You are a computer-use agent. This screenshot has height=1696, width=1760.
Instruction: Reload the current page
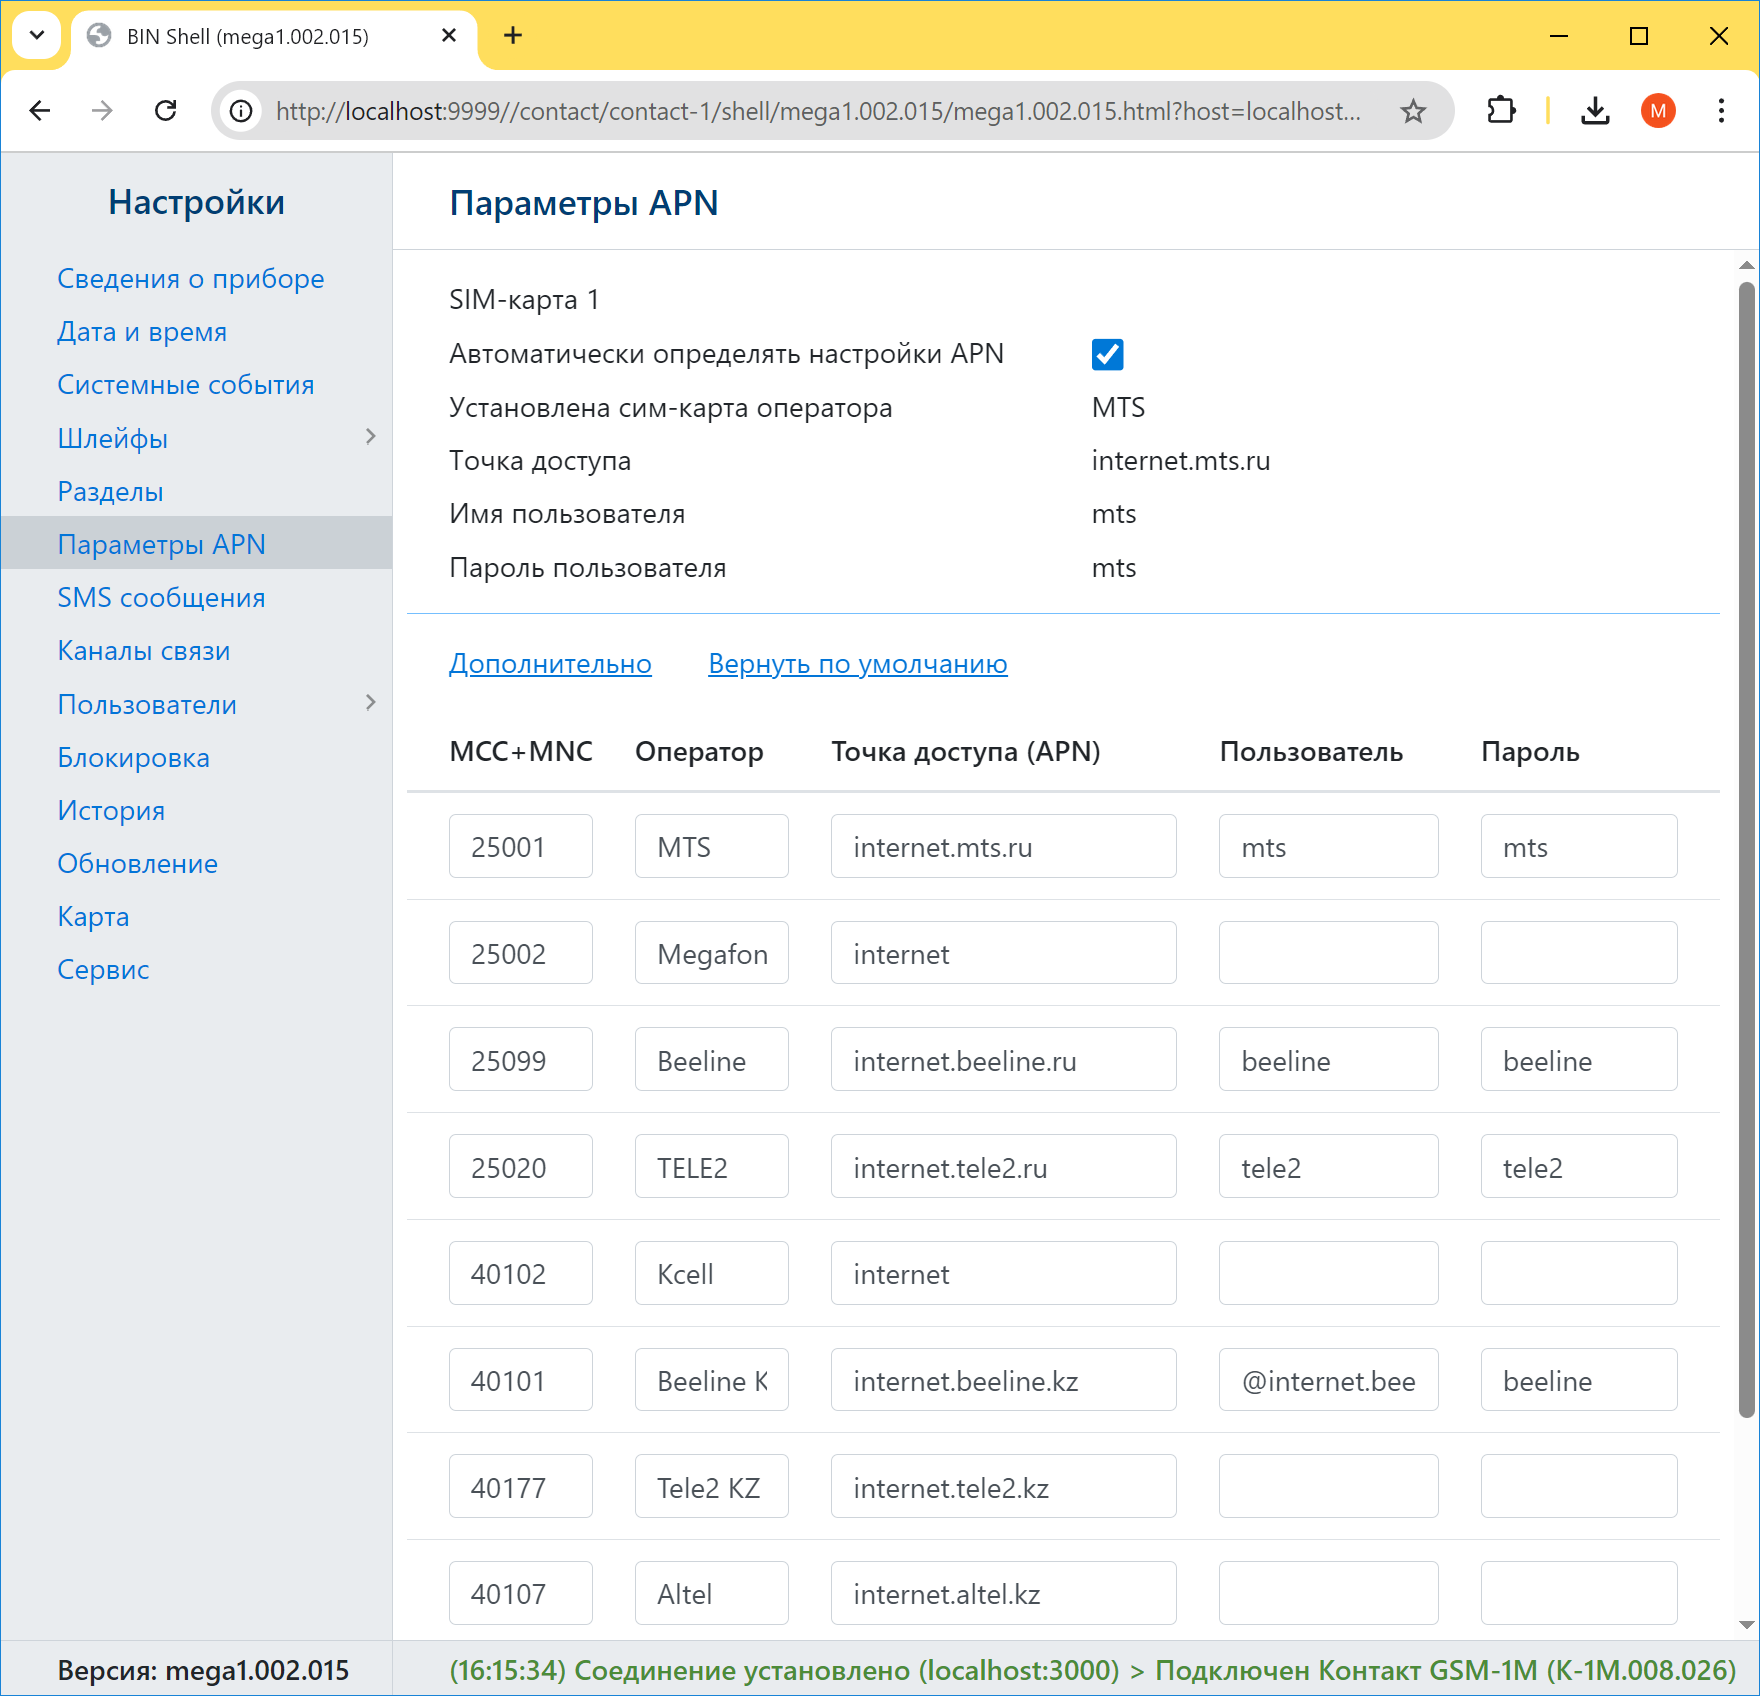(166, 111)
